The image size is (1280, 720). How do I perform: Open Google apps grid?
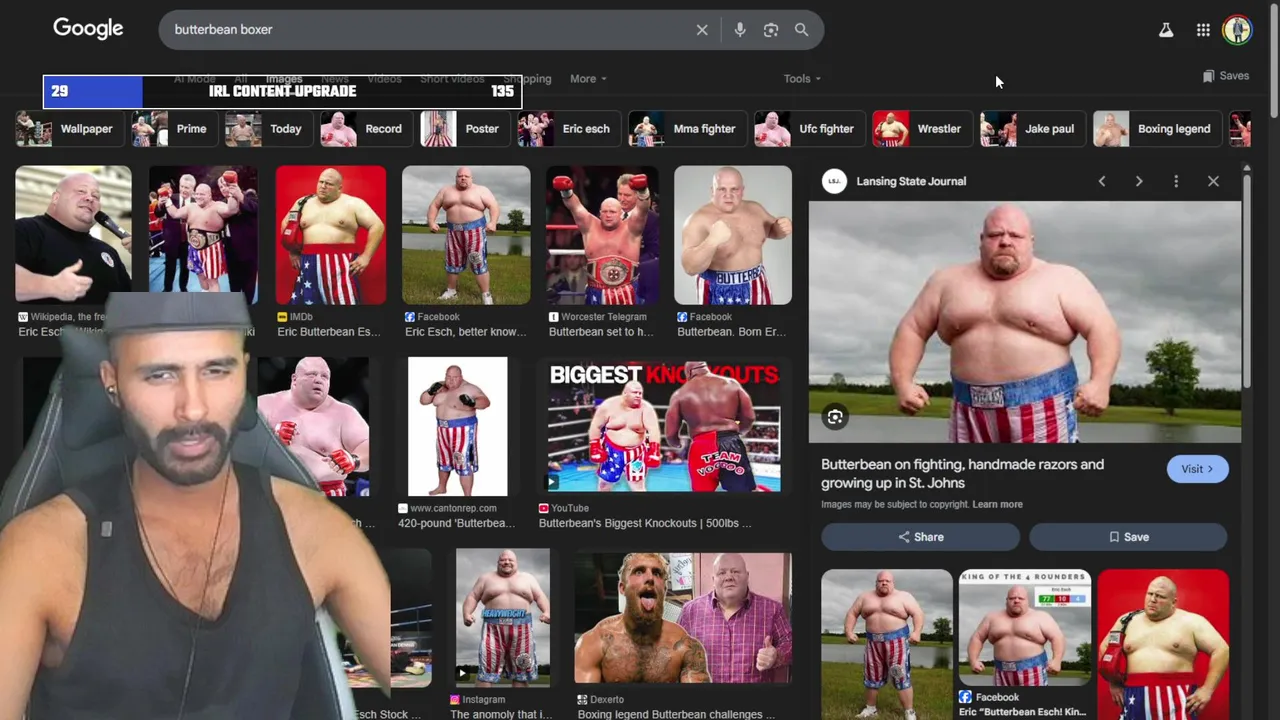tap(1203, 30)
